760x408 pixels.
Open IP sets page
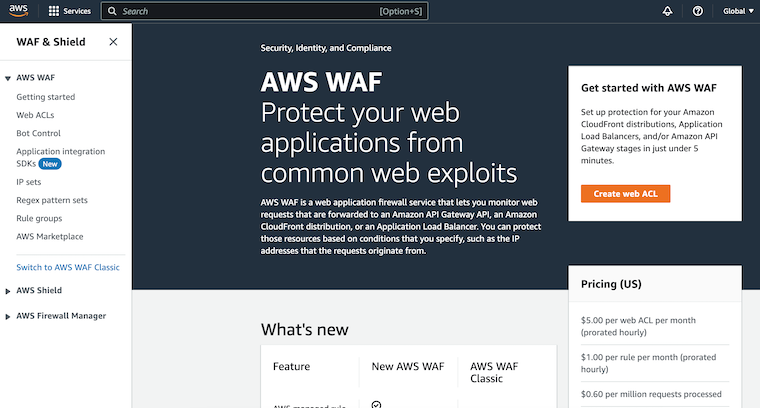coord(29,182)
